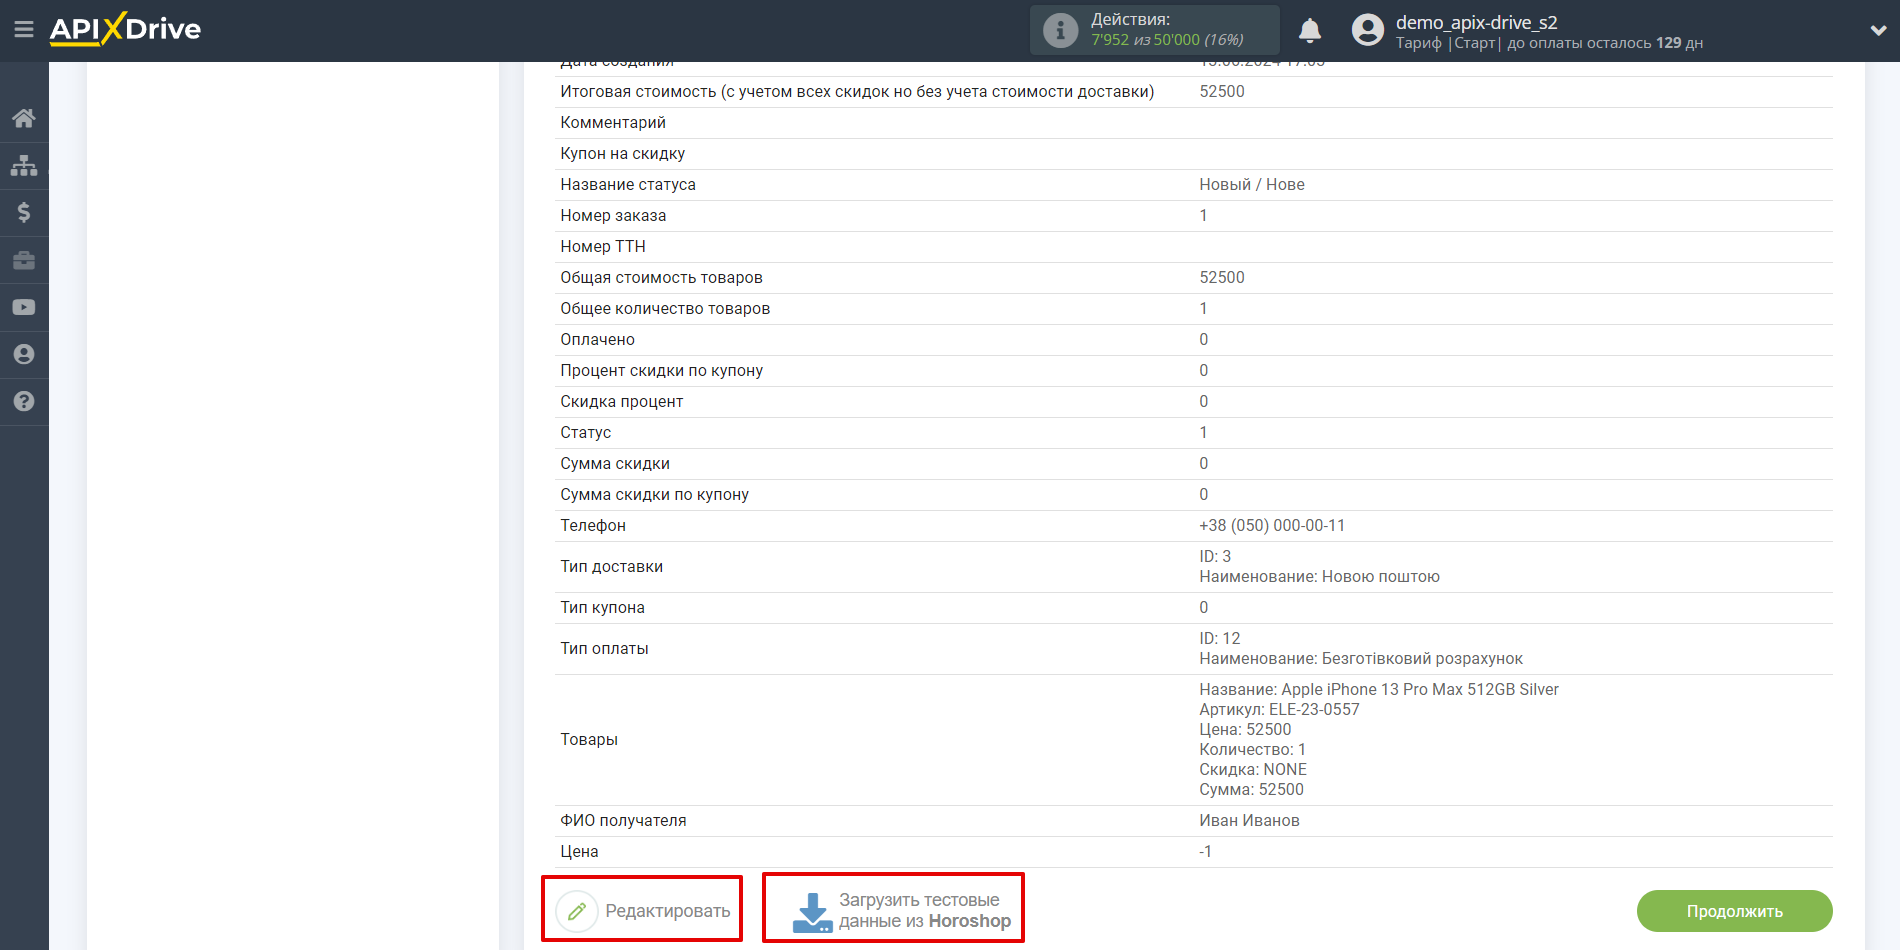
Task: Select the Процент скидки по купону label
Action: (x=661, y=371)
